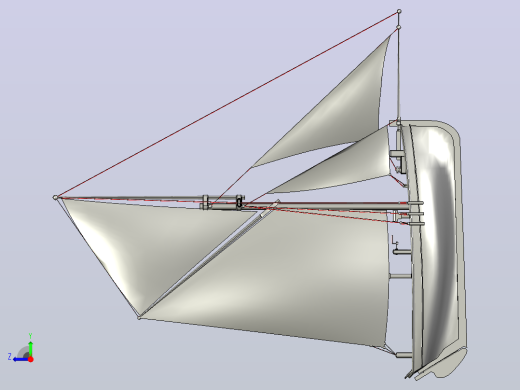The image size is (520, 390).
Task: Click the green Y axis of the orientation triad
Action: (30, 349)
